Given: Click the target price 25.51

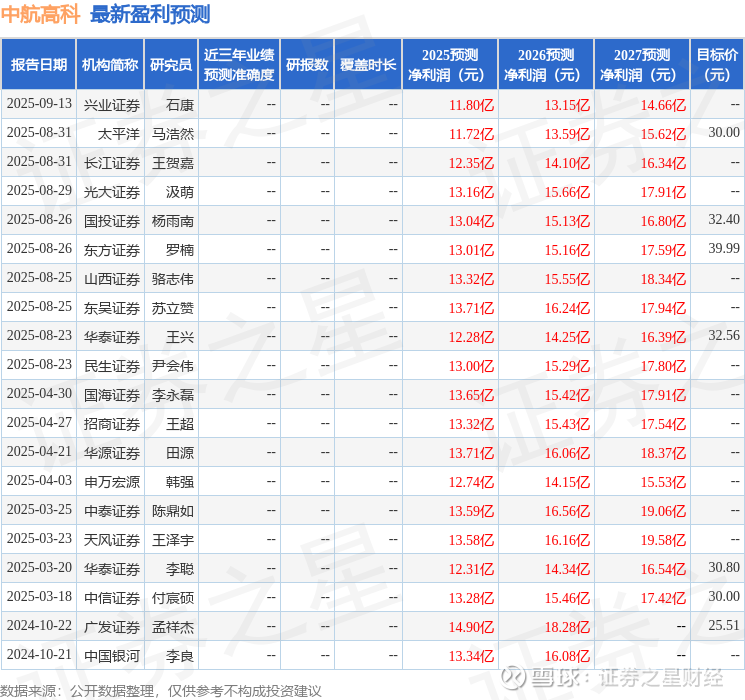Looking at the screenshot, I should [724, 625].
